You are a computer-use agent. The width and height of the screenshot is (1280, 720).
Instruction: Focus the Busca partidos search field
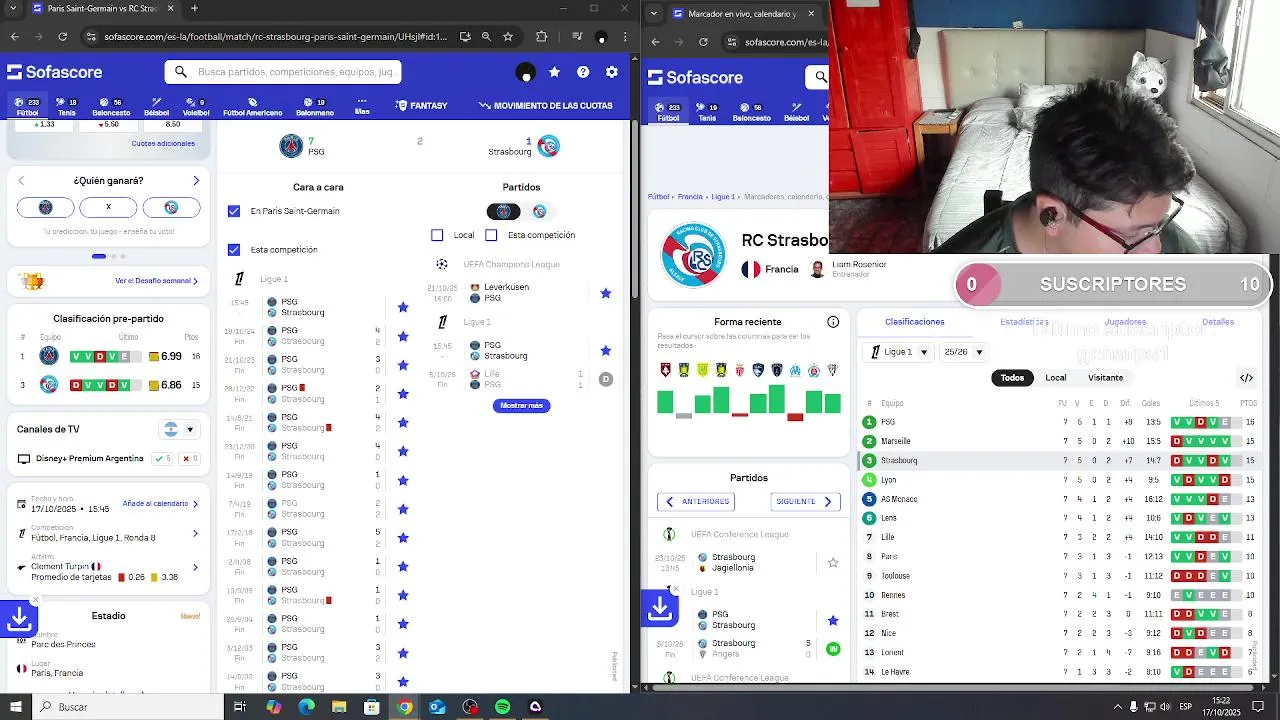click(283, 72)
